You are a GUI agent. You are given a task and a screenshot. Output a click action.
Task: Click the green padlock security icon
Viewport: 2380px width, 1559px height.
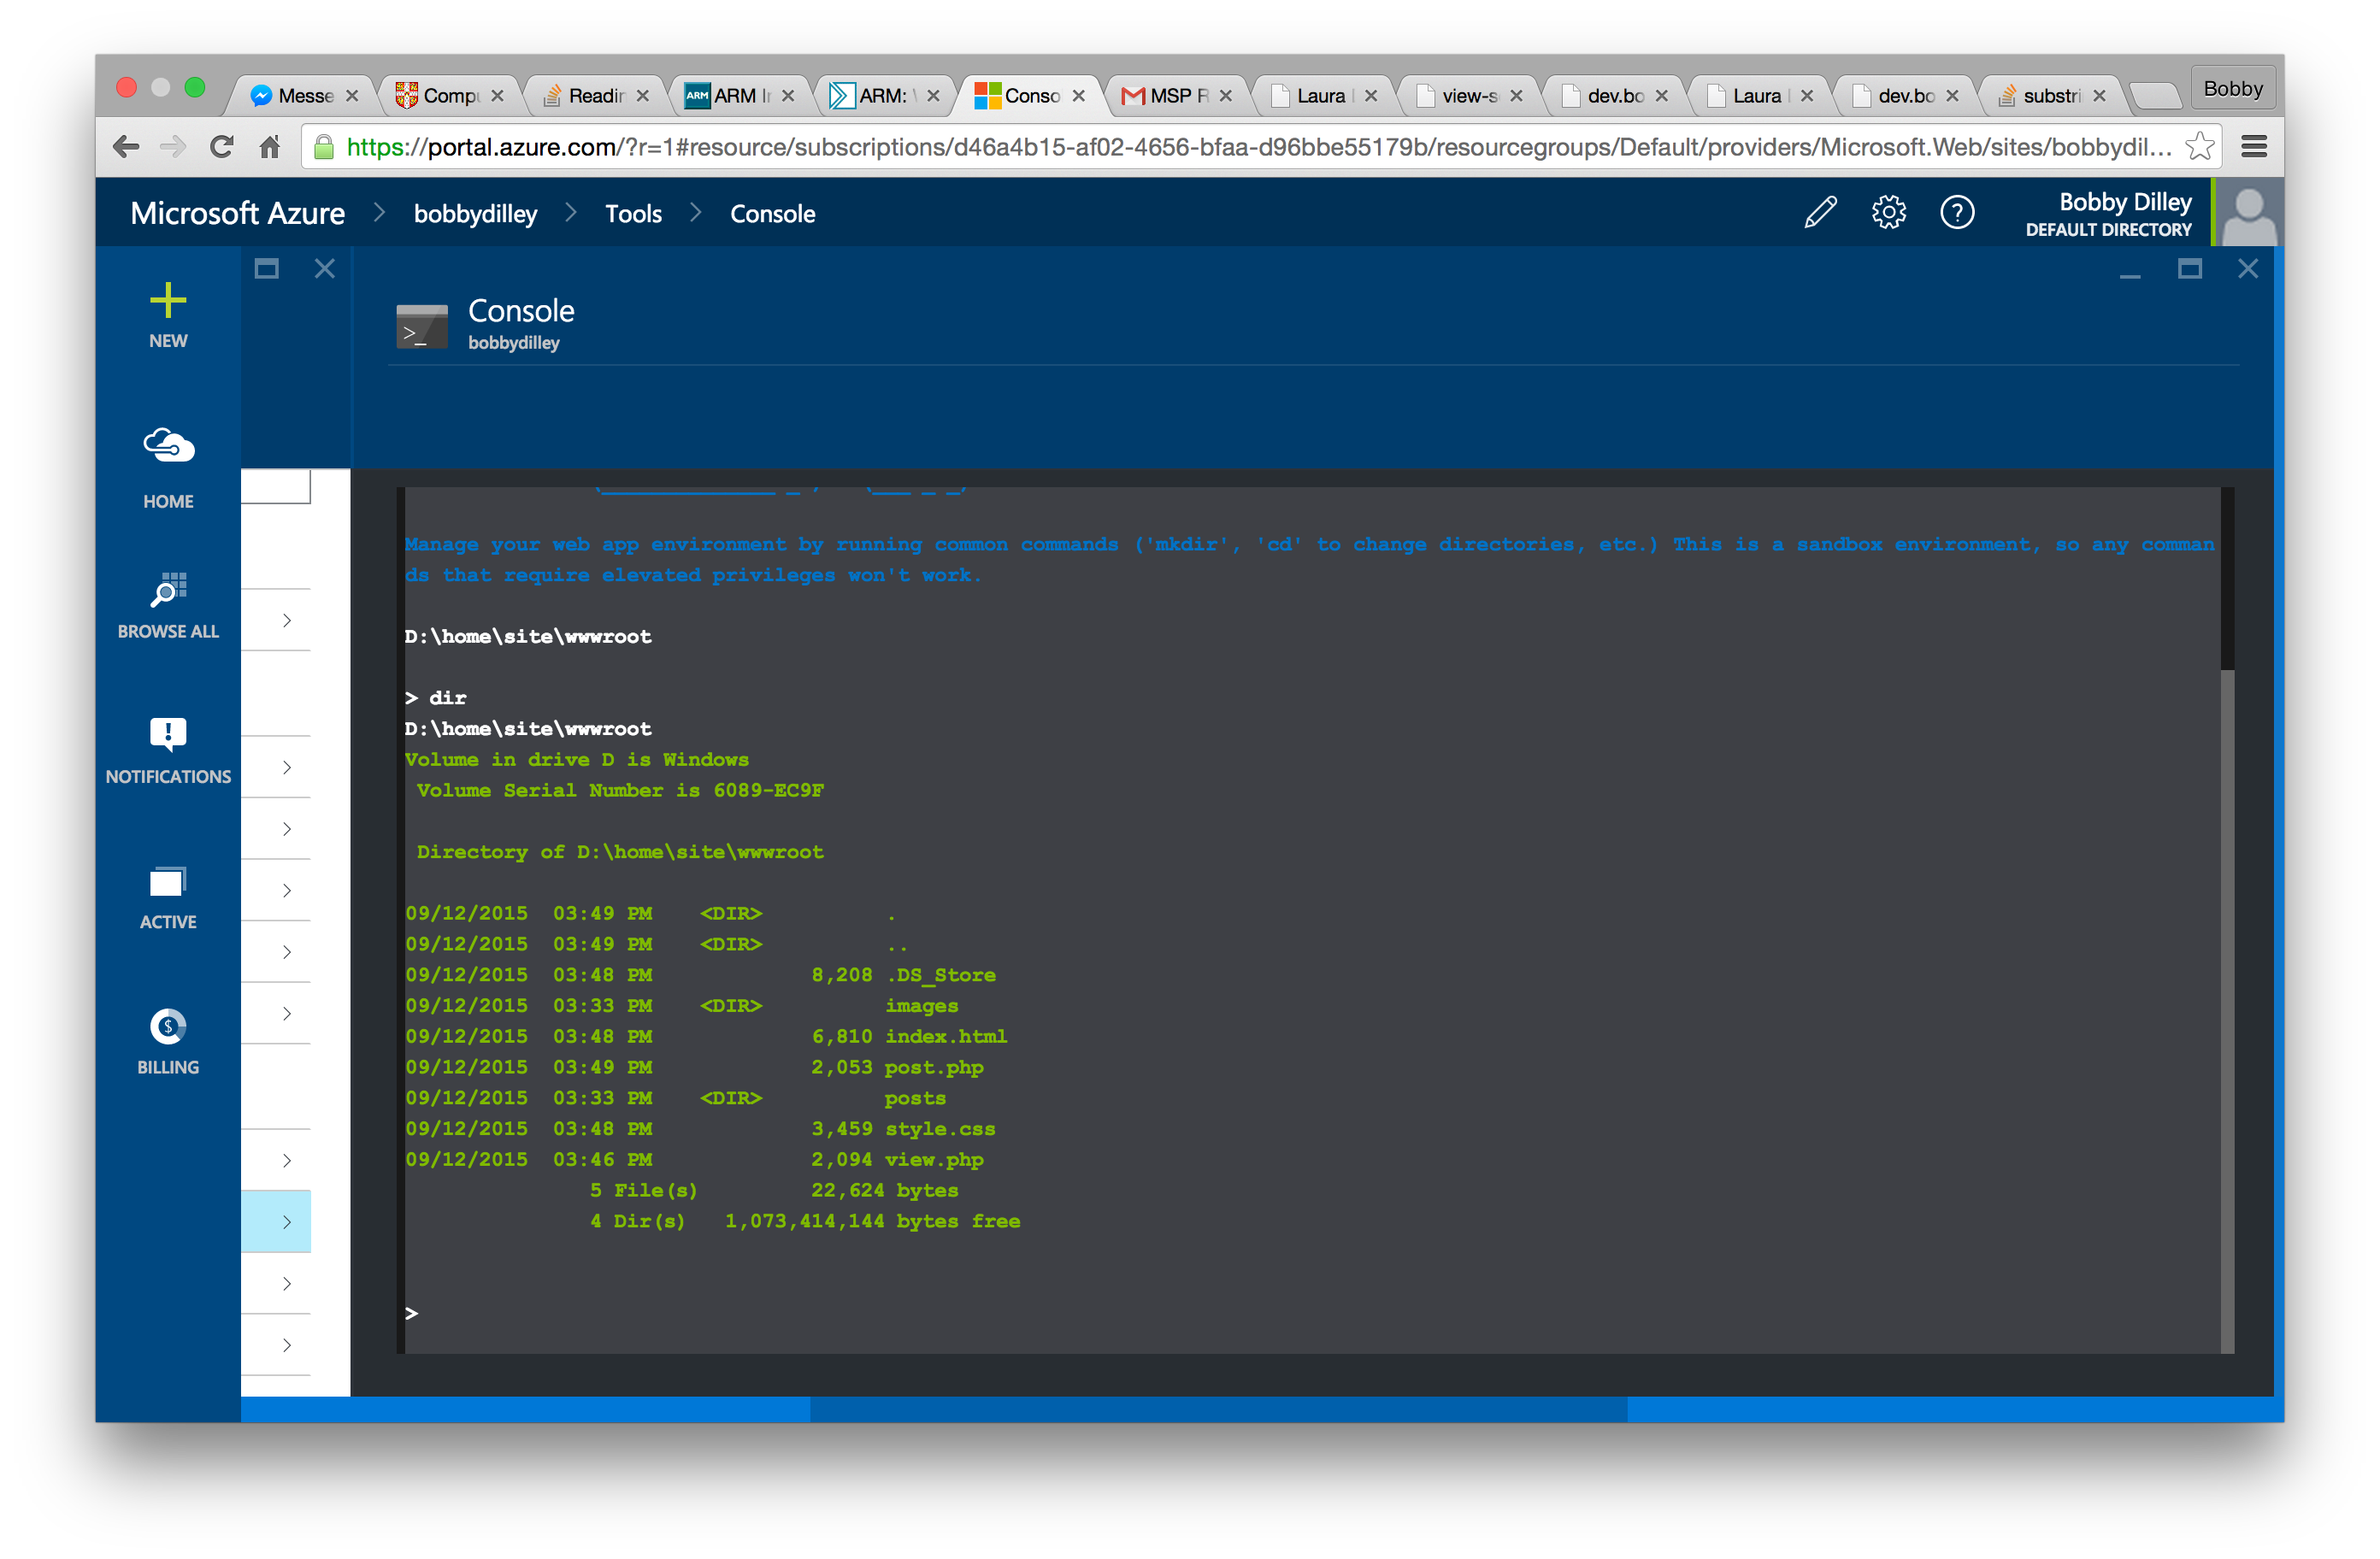(324, 147)
